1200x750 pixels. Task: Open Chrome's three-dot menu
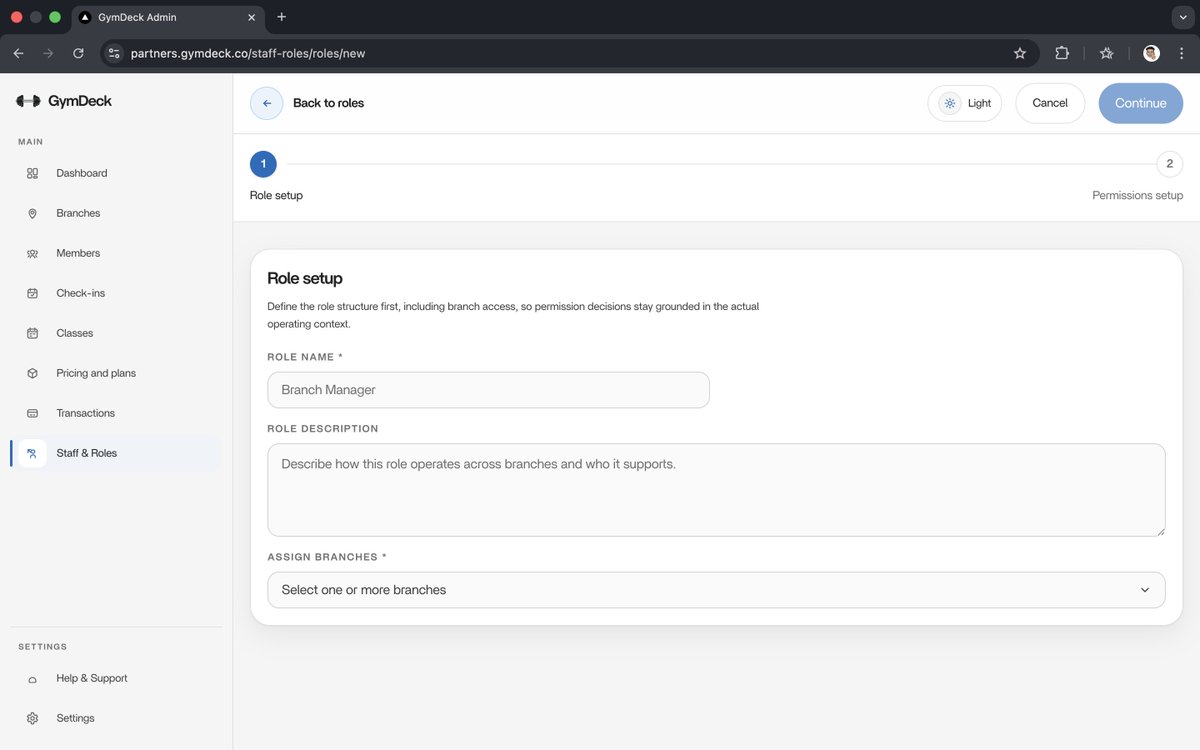[1181, 53]
